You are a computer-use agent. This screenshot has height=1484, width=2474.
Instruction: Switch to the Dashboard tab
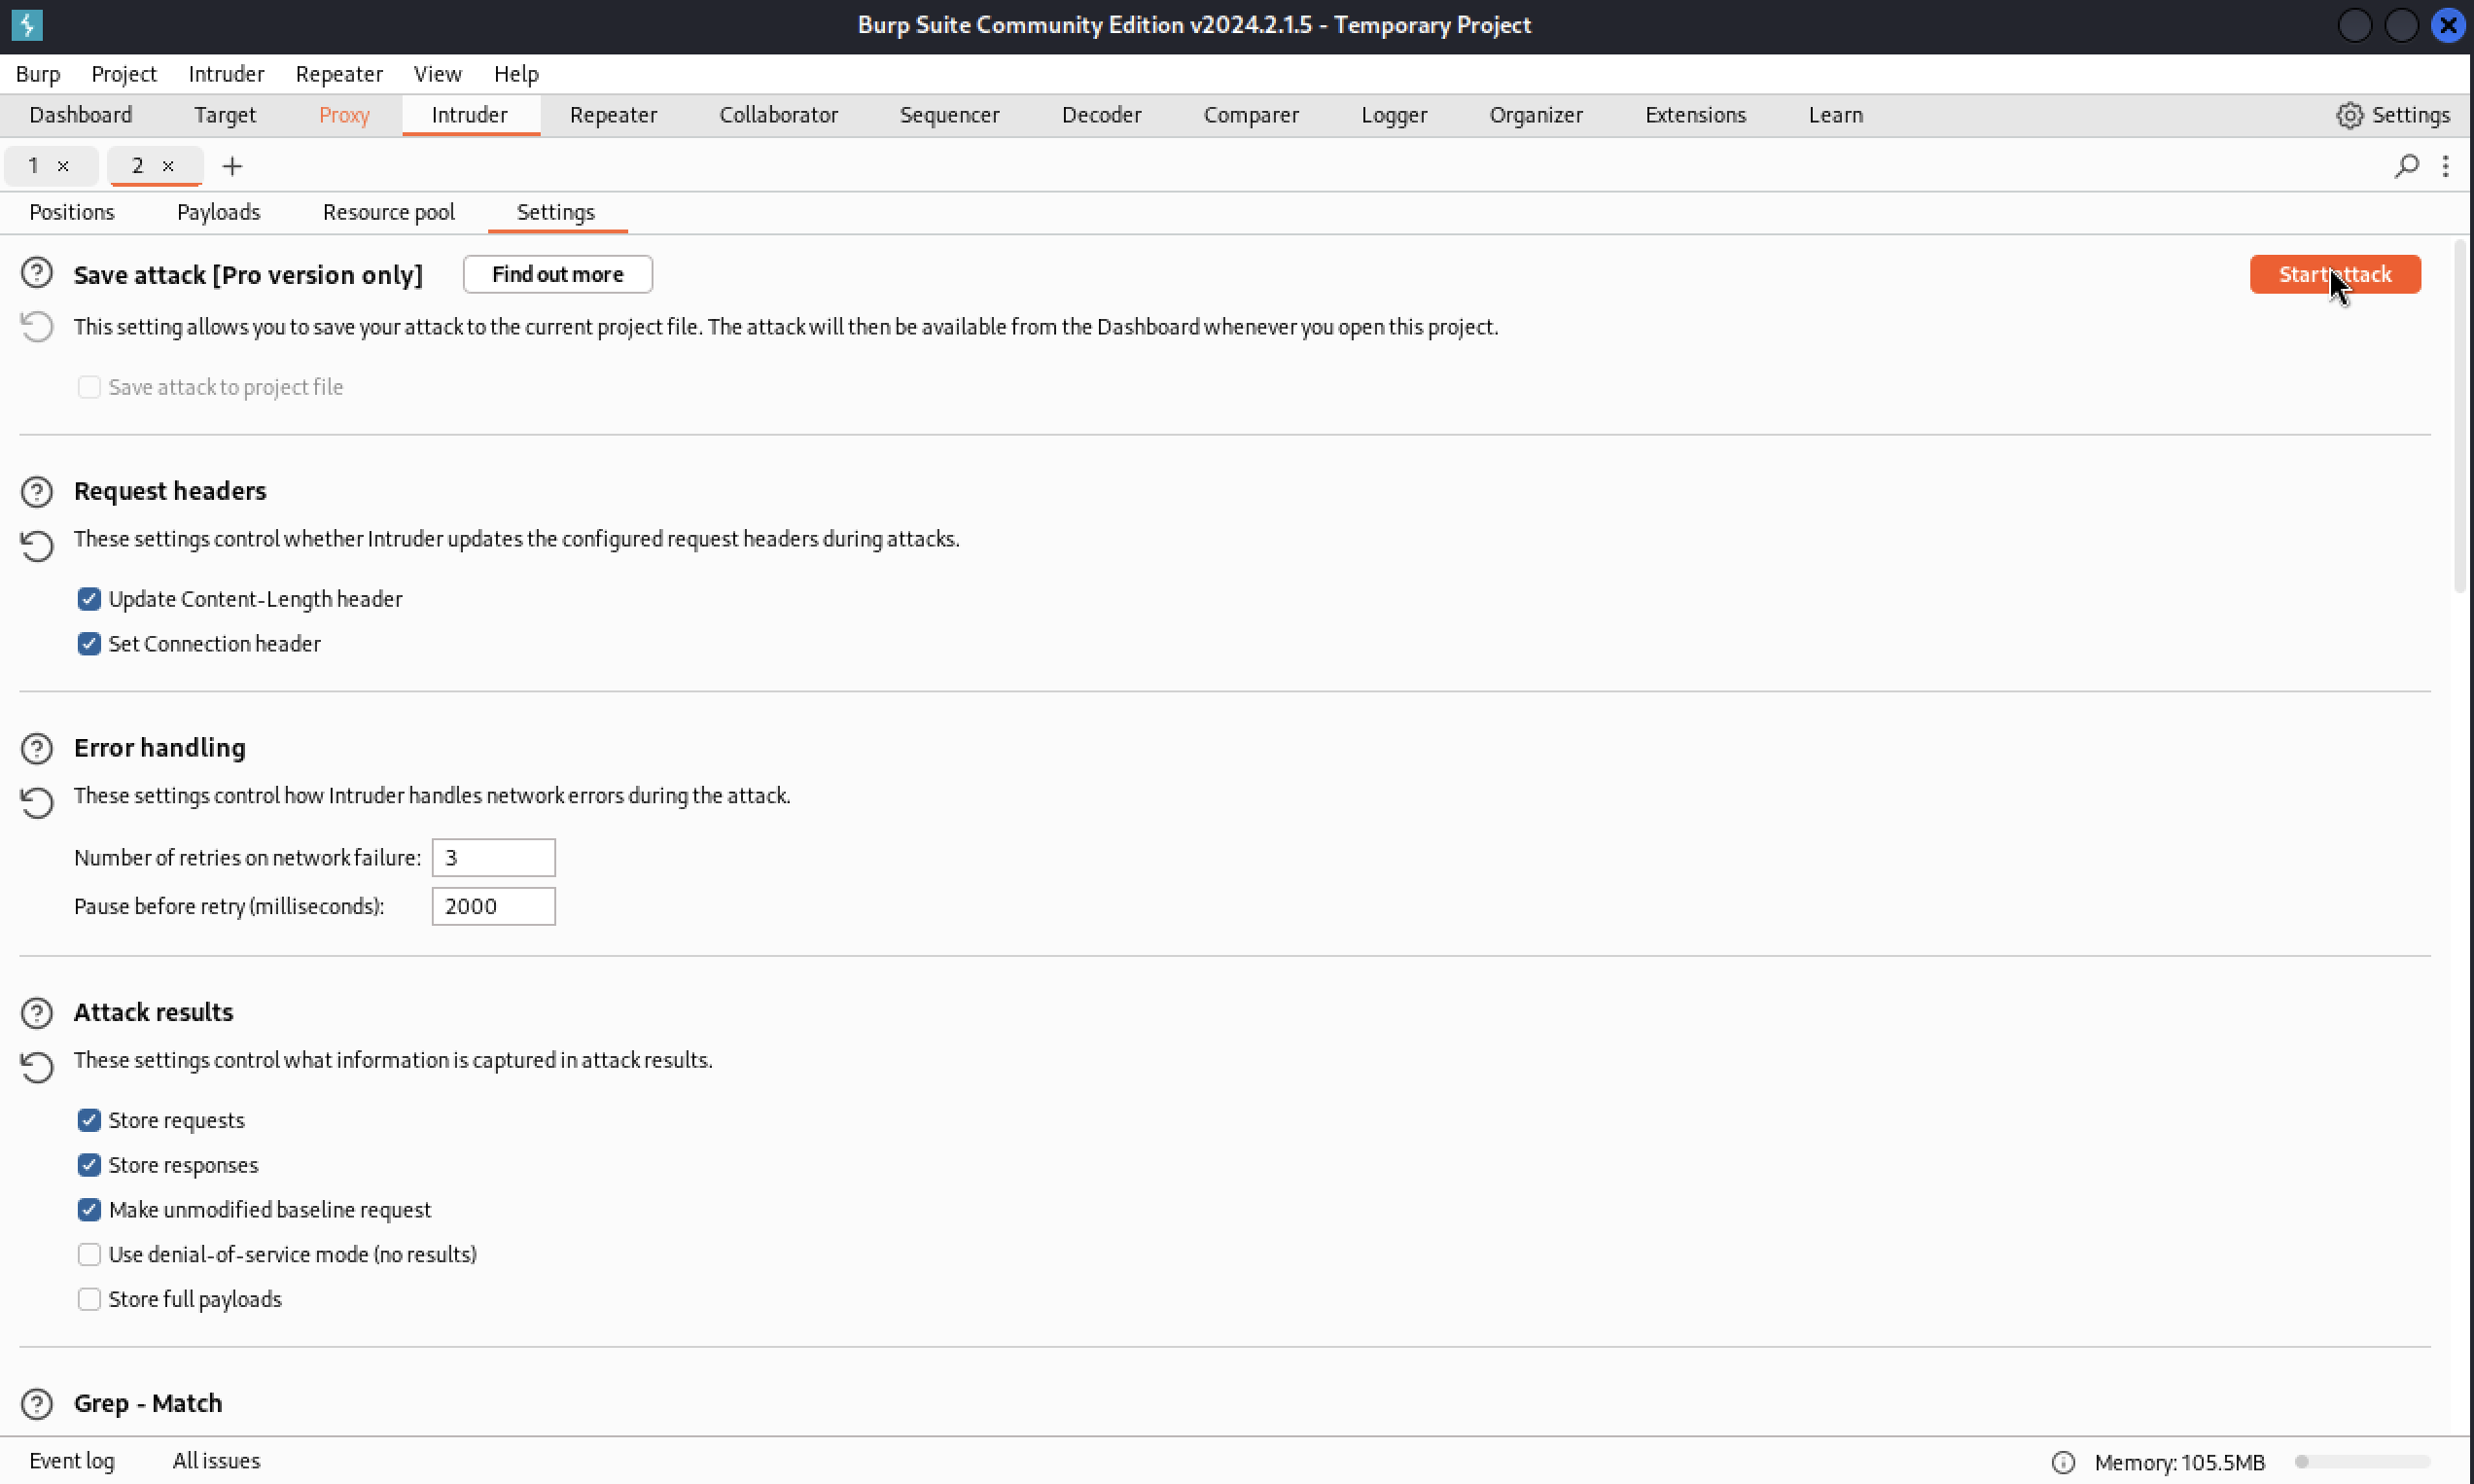click(x=81, y=115)
